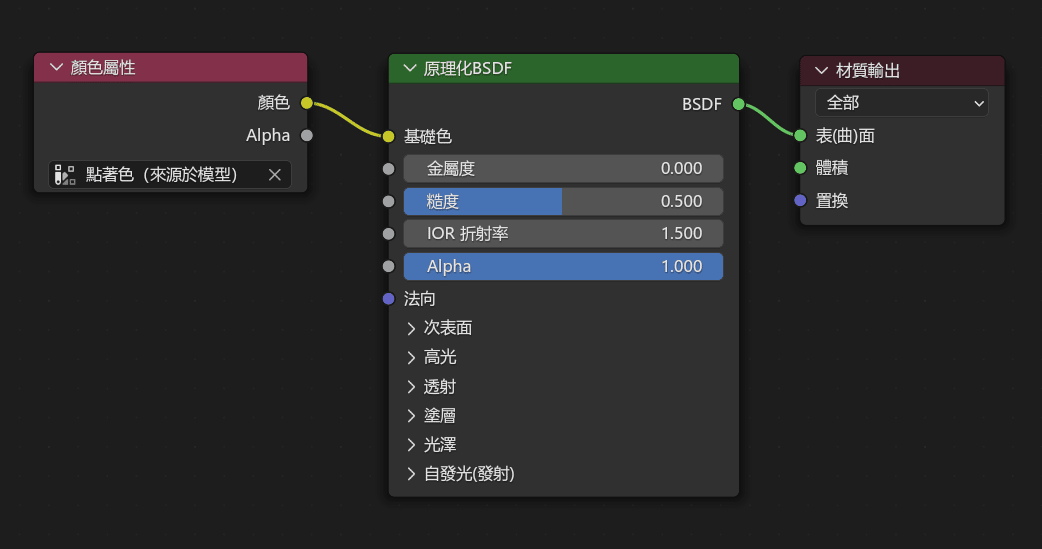Click the green BSDF output socket

click(x=738, y=104)
